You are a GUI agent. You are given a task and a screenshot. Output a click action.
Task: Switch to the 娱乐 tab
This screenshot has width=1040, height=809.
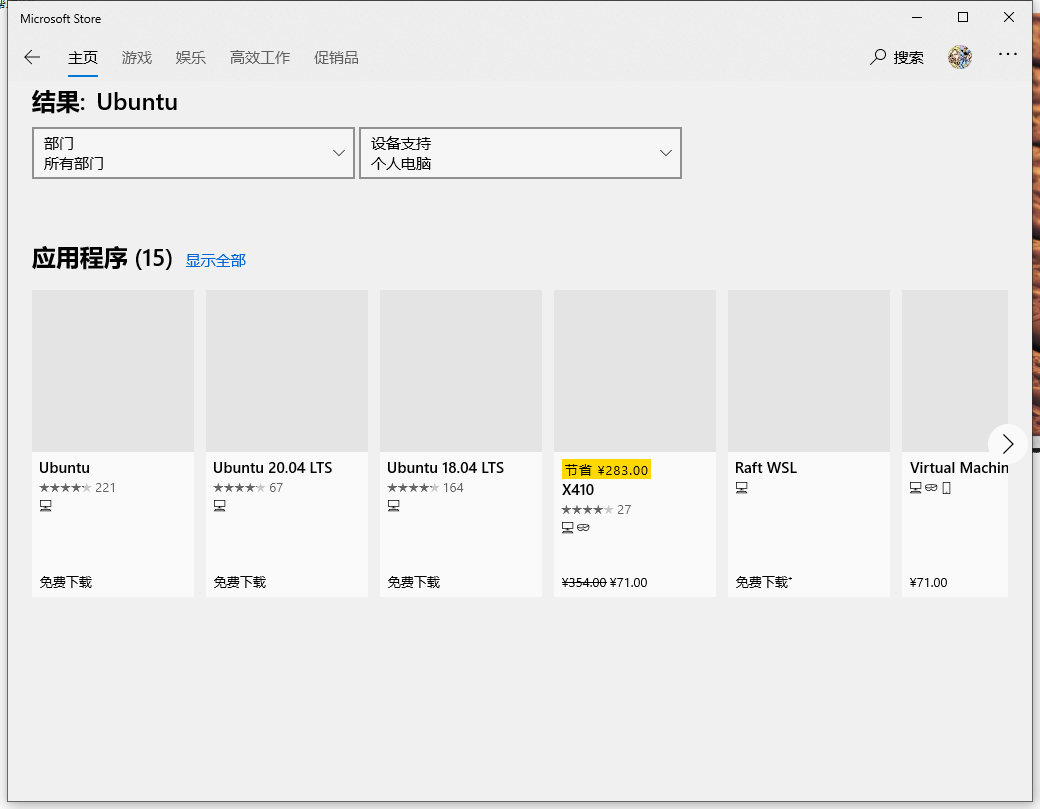[x=190, y=58]
